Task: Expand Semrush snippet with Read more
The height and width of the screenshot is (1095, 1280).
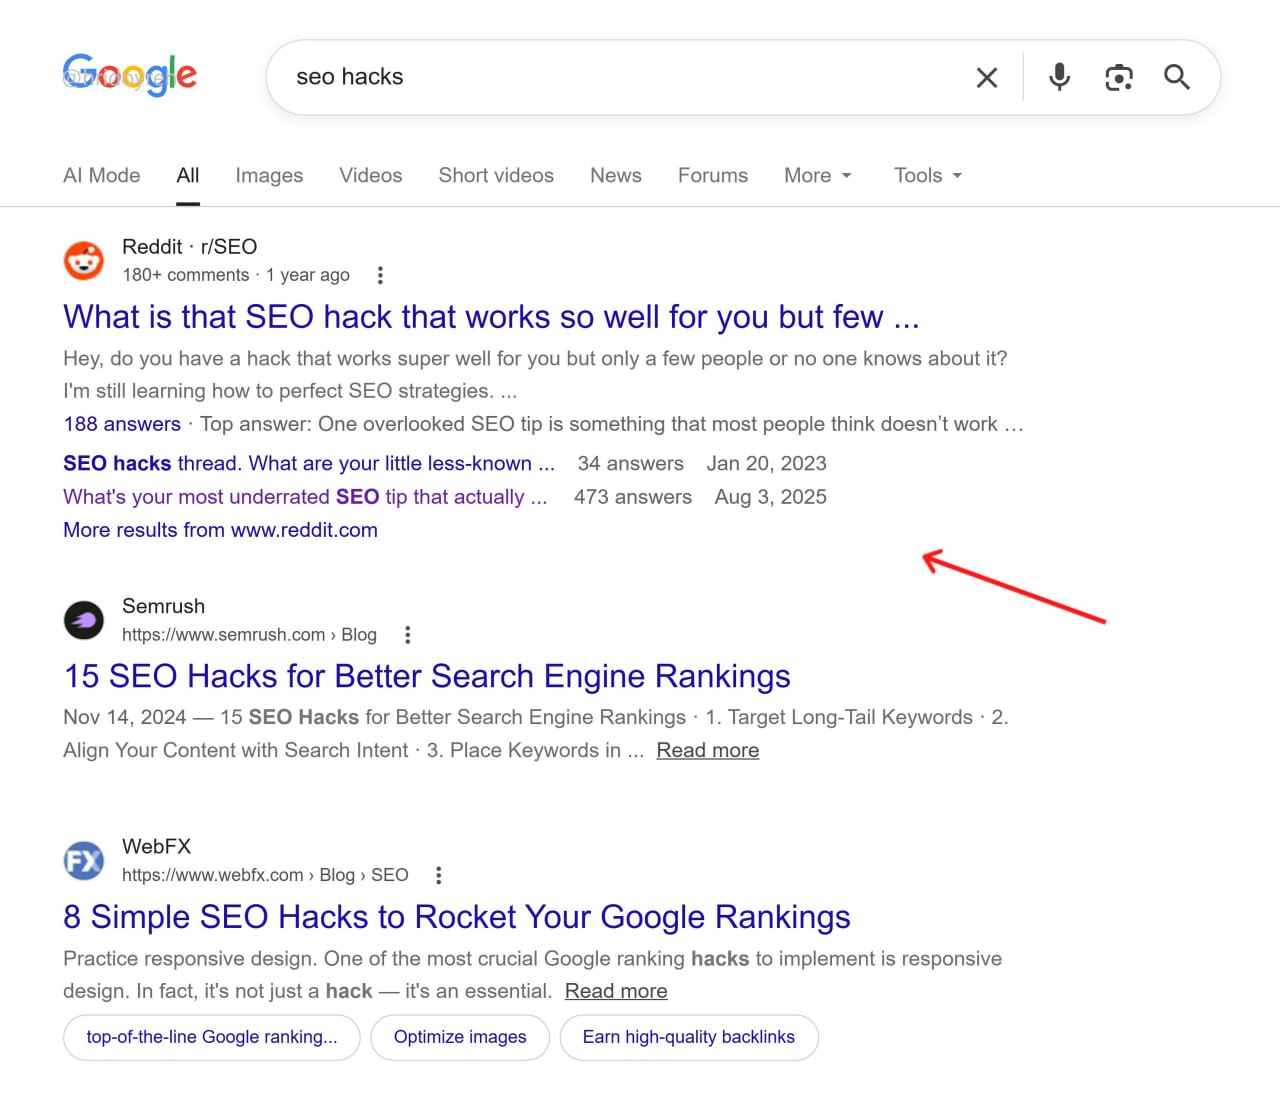Action: click(x=708, y=750)
